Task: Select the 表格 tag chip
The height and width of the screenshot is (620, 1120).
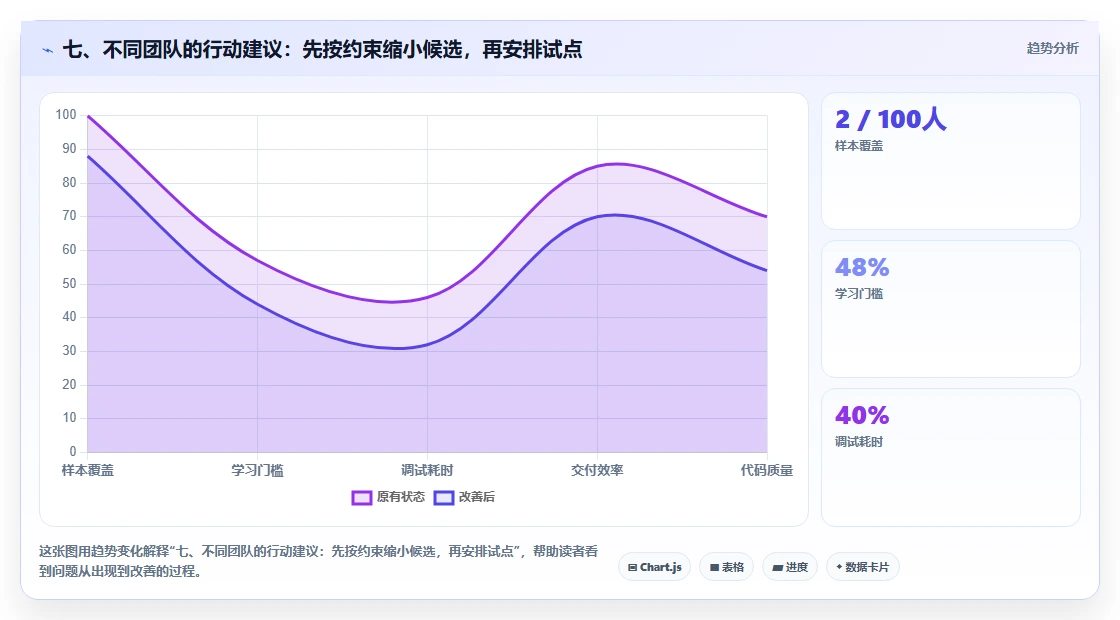Action: (x=726, y=567)
